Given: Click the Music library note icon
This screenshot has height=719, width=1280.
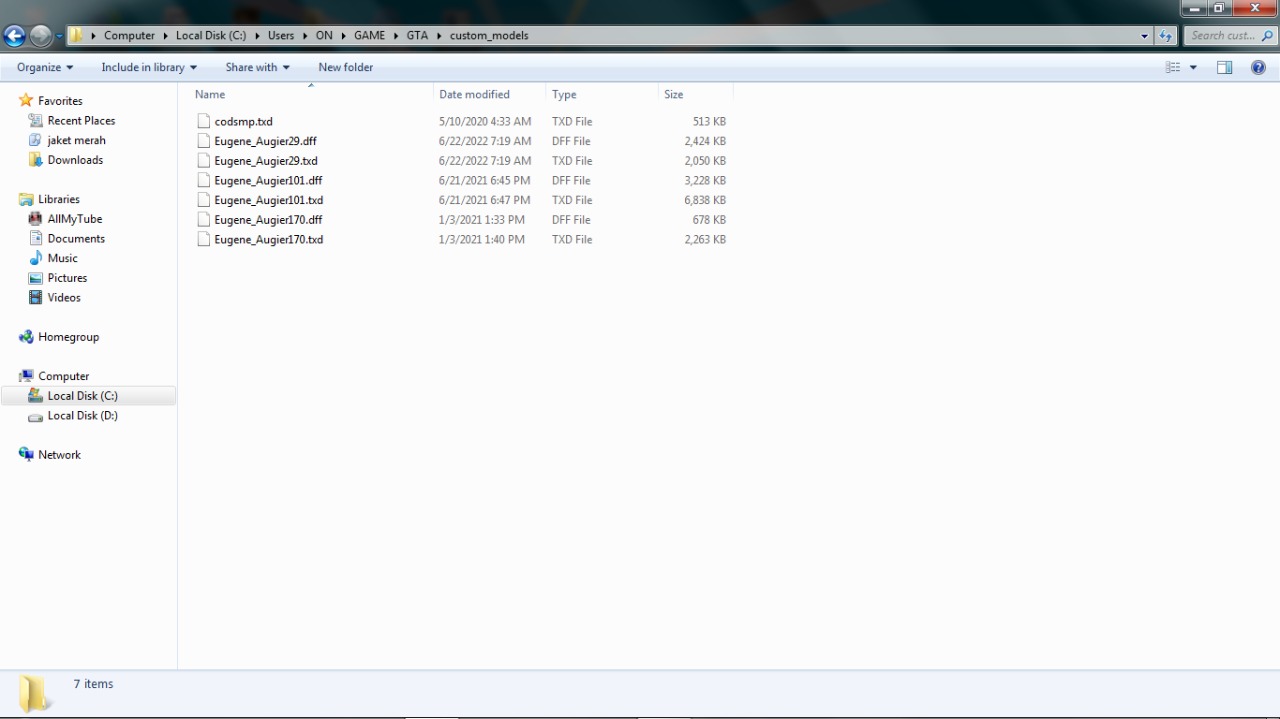Looking at the screenshot, I should 36,258.
